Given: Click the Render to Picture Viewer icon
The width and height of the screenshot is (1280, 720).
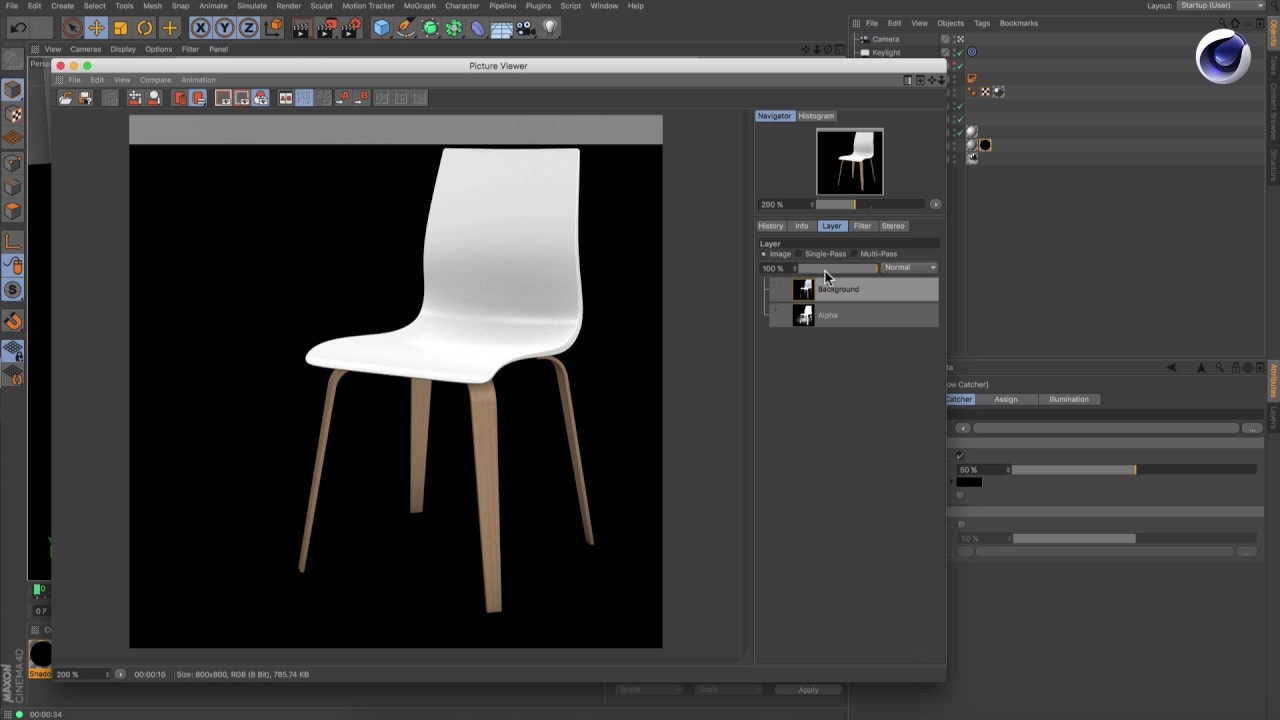Looking at the screenshot, I should [326, 28].
